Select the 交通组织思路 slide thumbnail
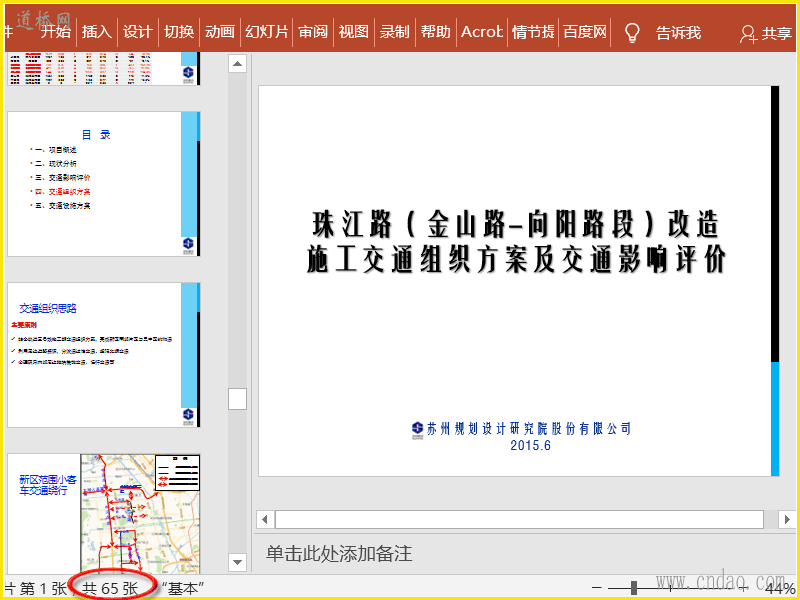Image resolution: width=800 pixels, height=600 pixels. (x=104, y=355)
